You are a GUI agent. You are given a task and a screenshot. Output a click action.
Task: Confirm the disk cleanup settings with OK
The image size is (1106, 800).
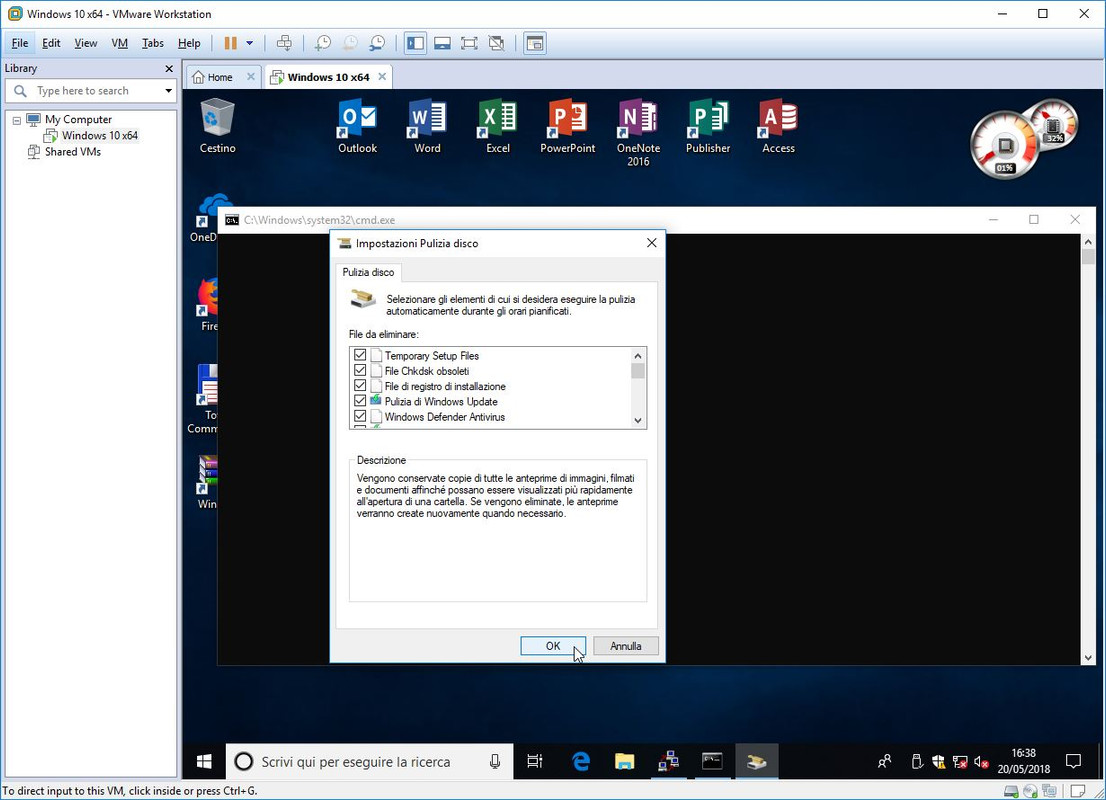coord(553,646)
